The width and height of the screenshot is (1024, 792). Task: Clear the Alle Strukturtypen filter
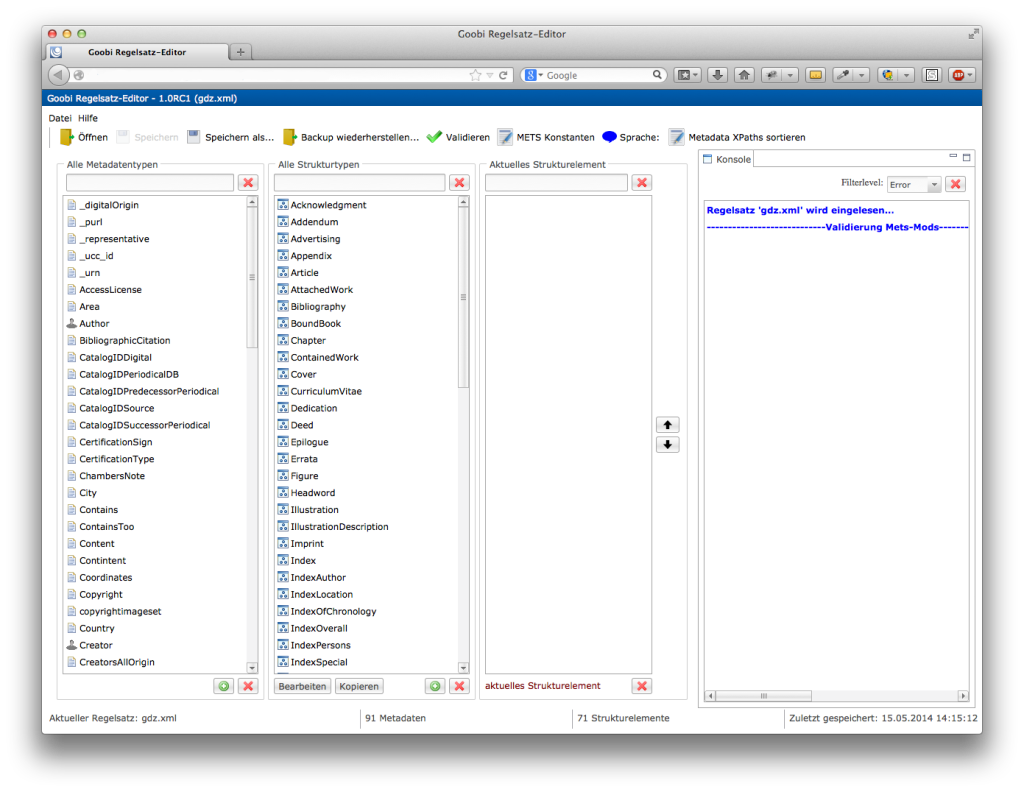pos(460,183)
